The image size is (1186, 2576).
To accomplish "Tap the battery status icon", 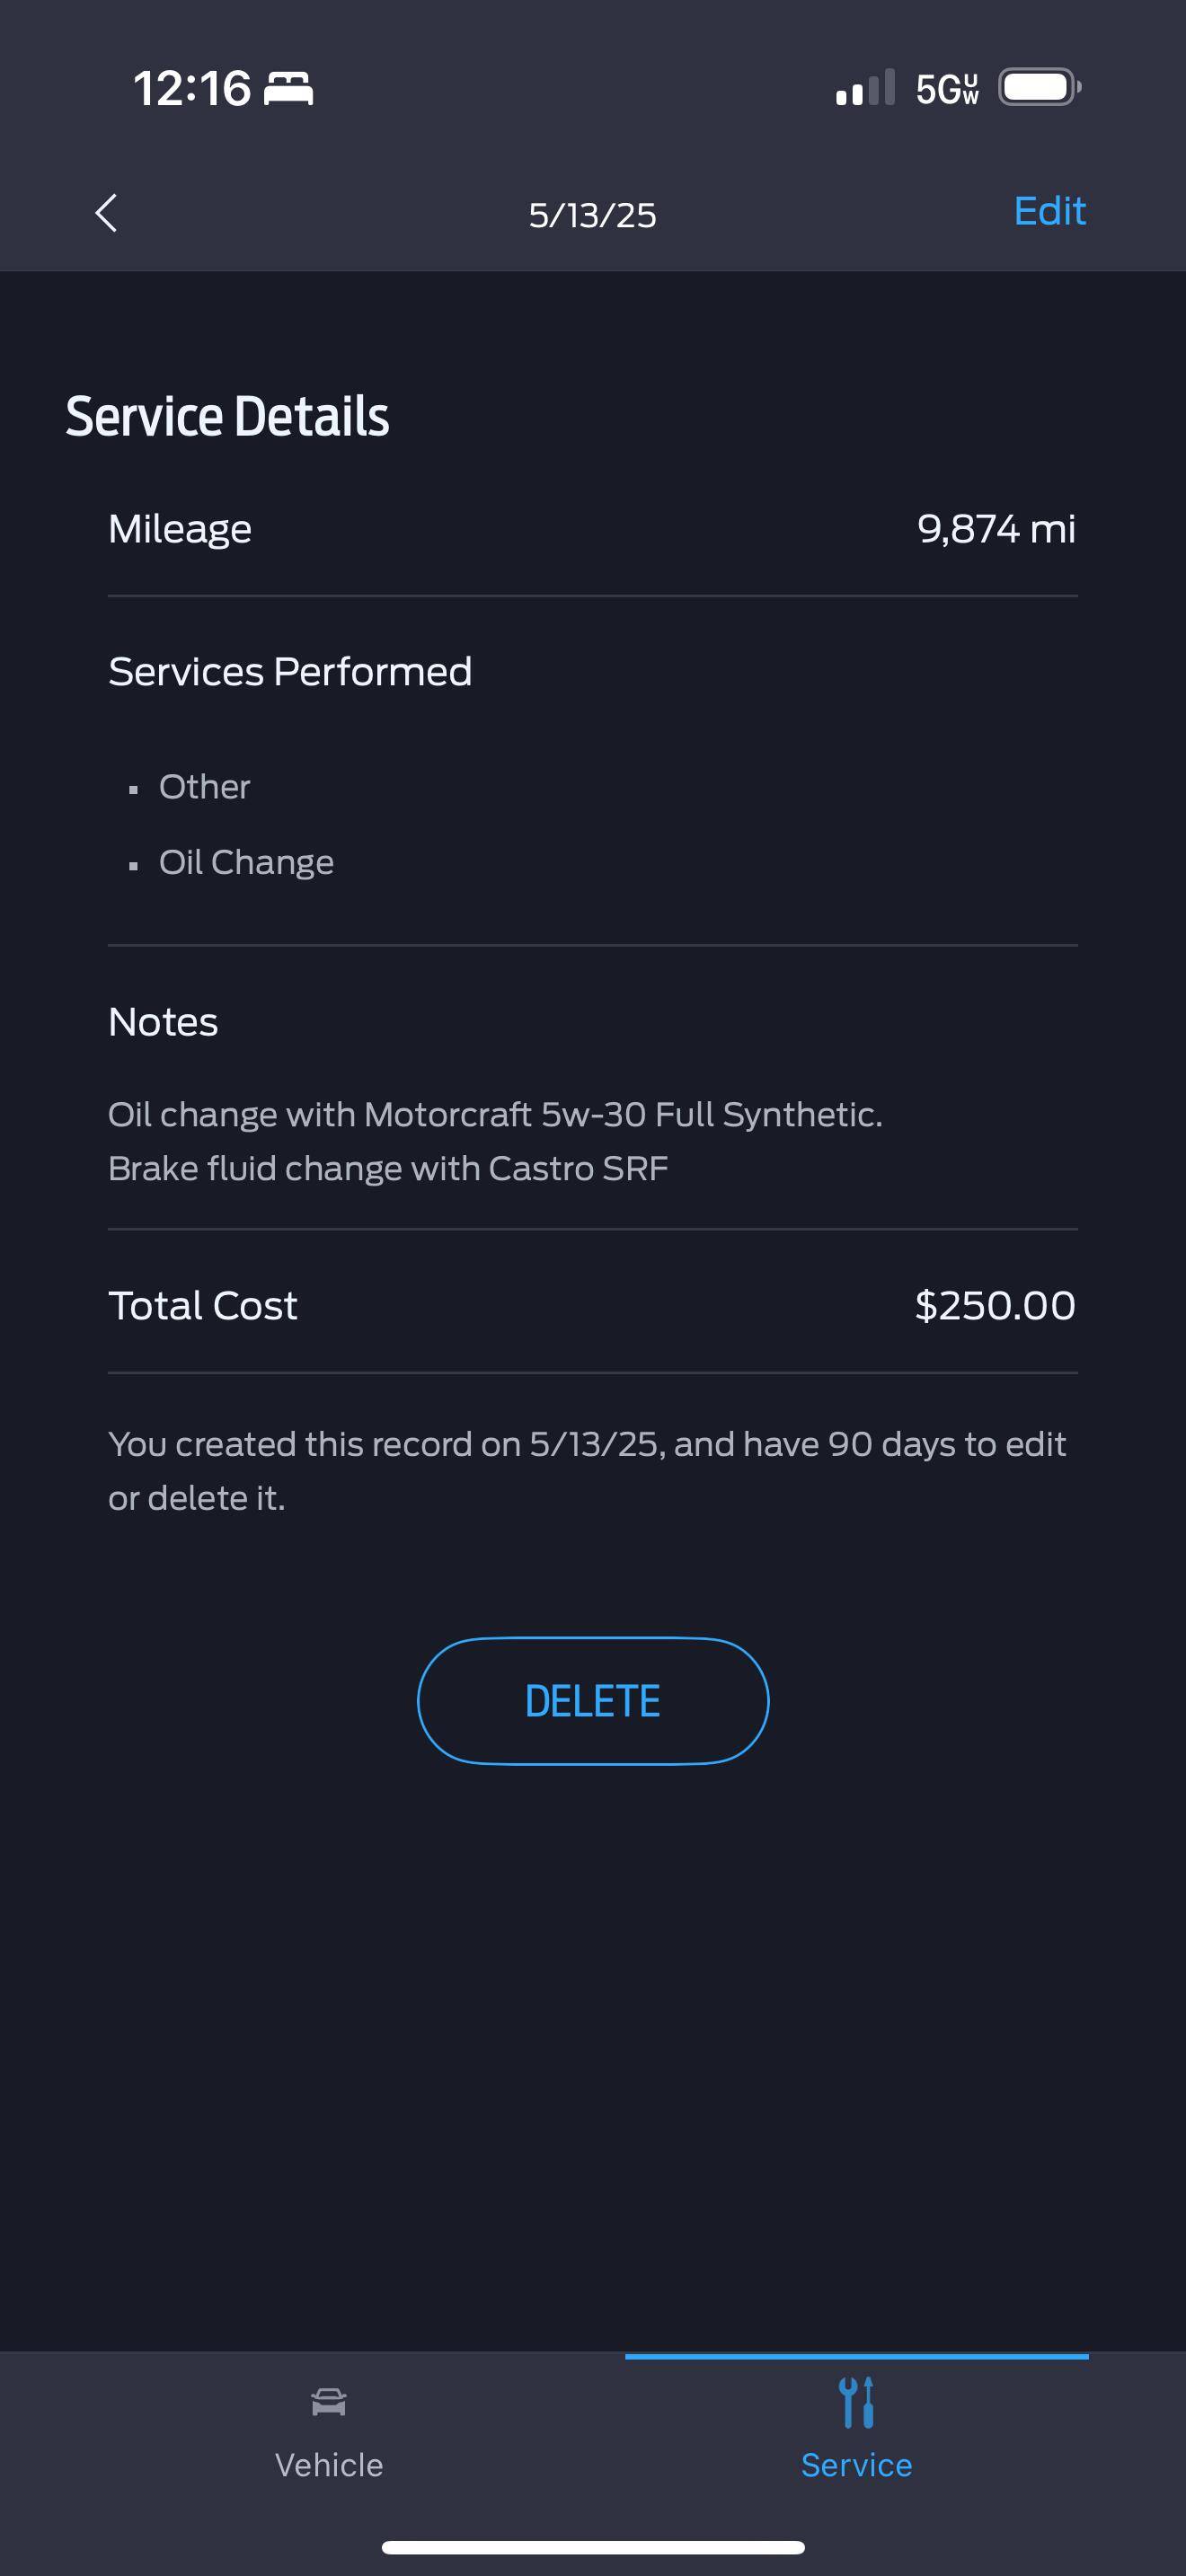I will point(1040,87).
